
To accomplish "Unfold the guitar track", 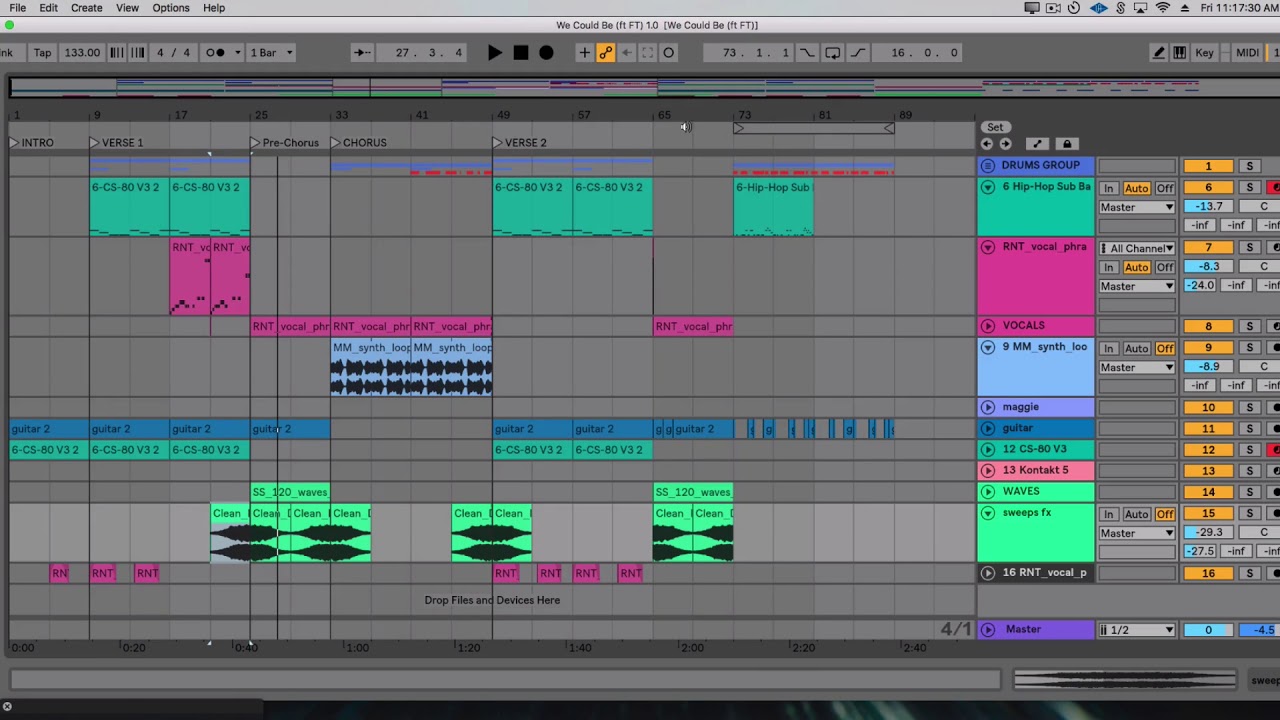I will coord(988,428).
